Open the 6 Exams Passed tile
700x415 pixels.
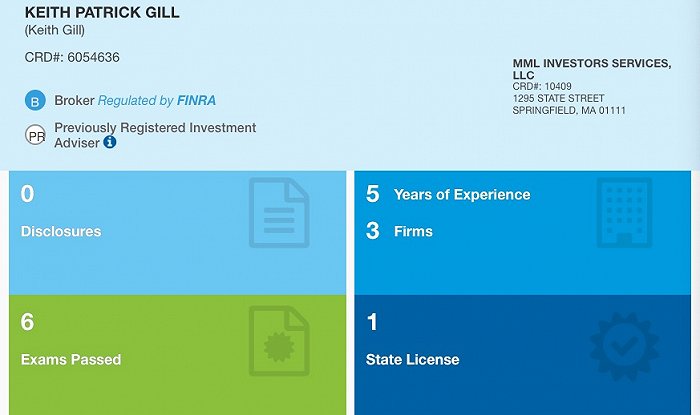(x=178, y=355)
